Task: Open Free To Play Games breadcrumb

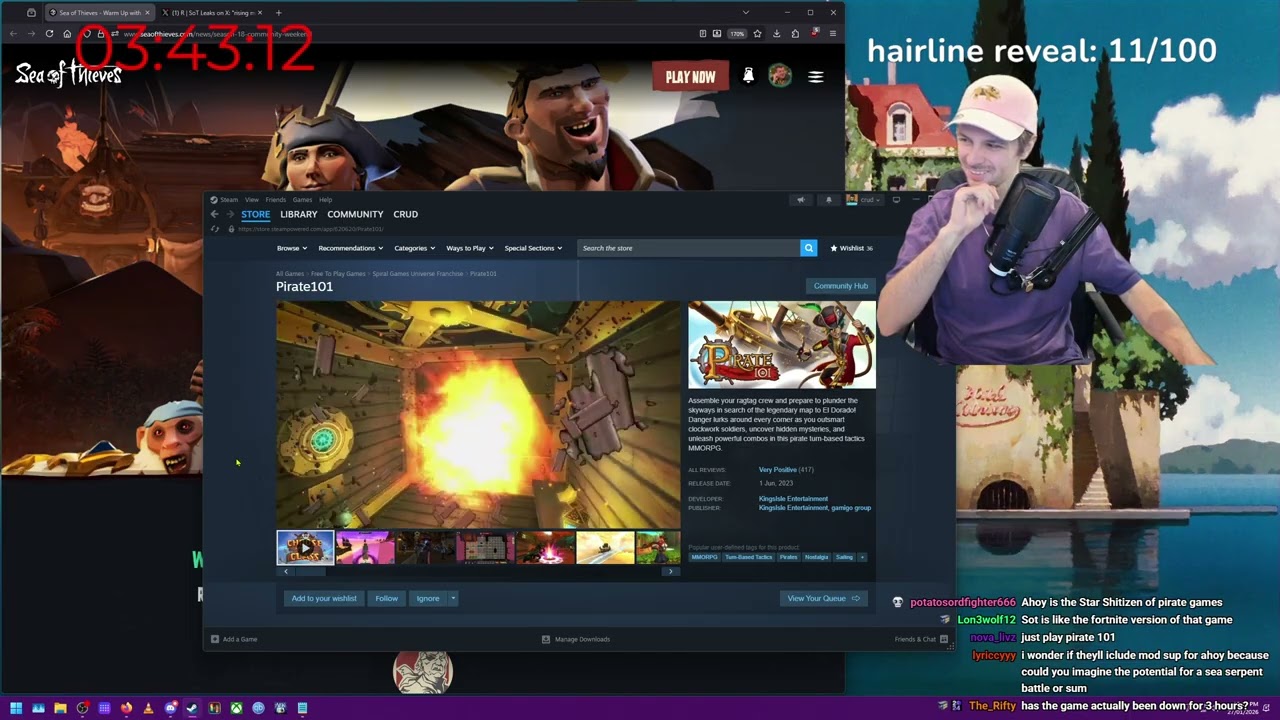Action: click(338, 273)
